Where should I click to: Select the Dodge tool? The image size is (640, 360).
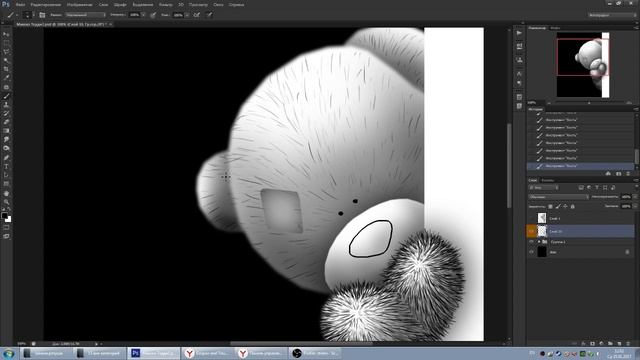(6, 148)
